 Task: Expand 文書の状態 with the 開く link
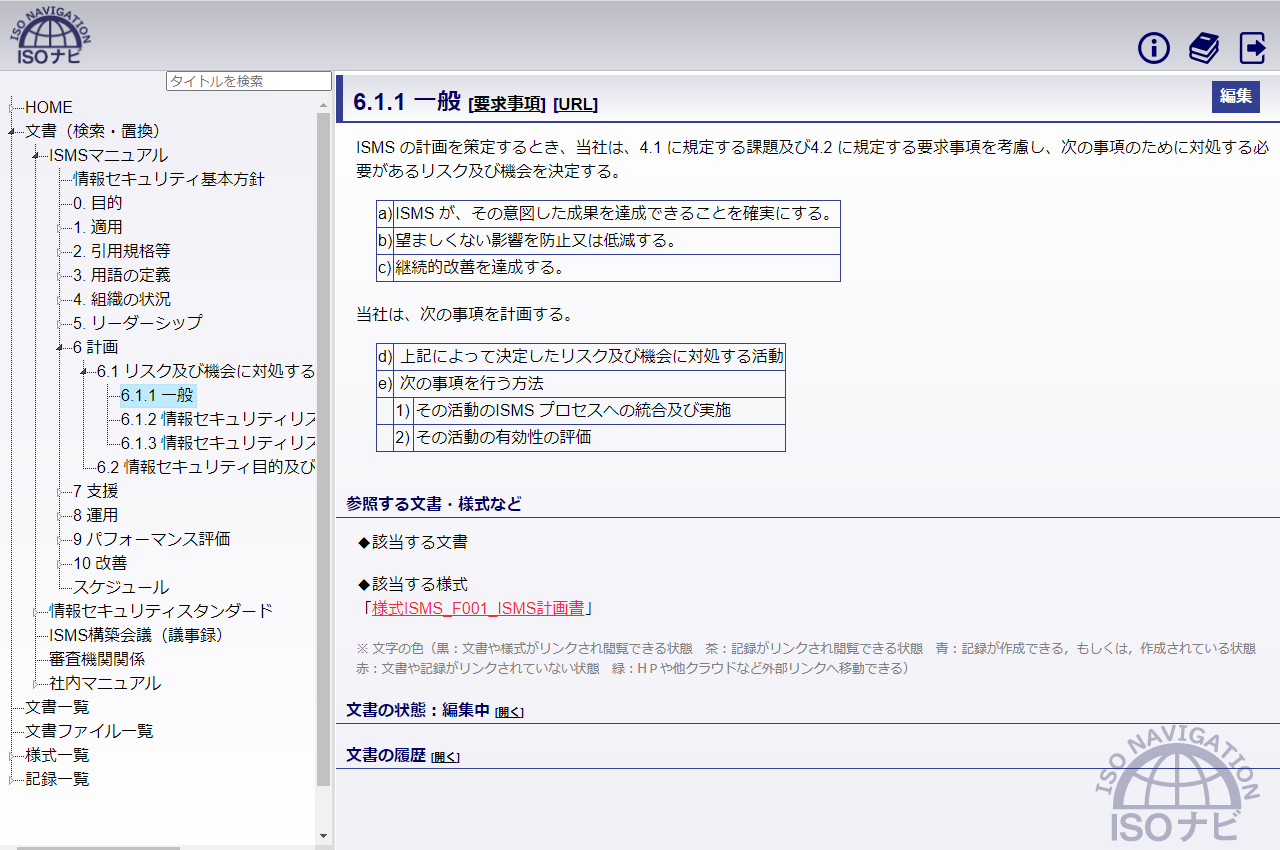click(509, 712)
